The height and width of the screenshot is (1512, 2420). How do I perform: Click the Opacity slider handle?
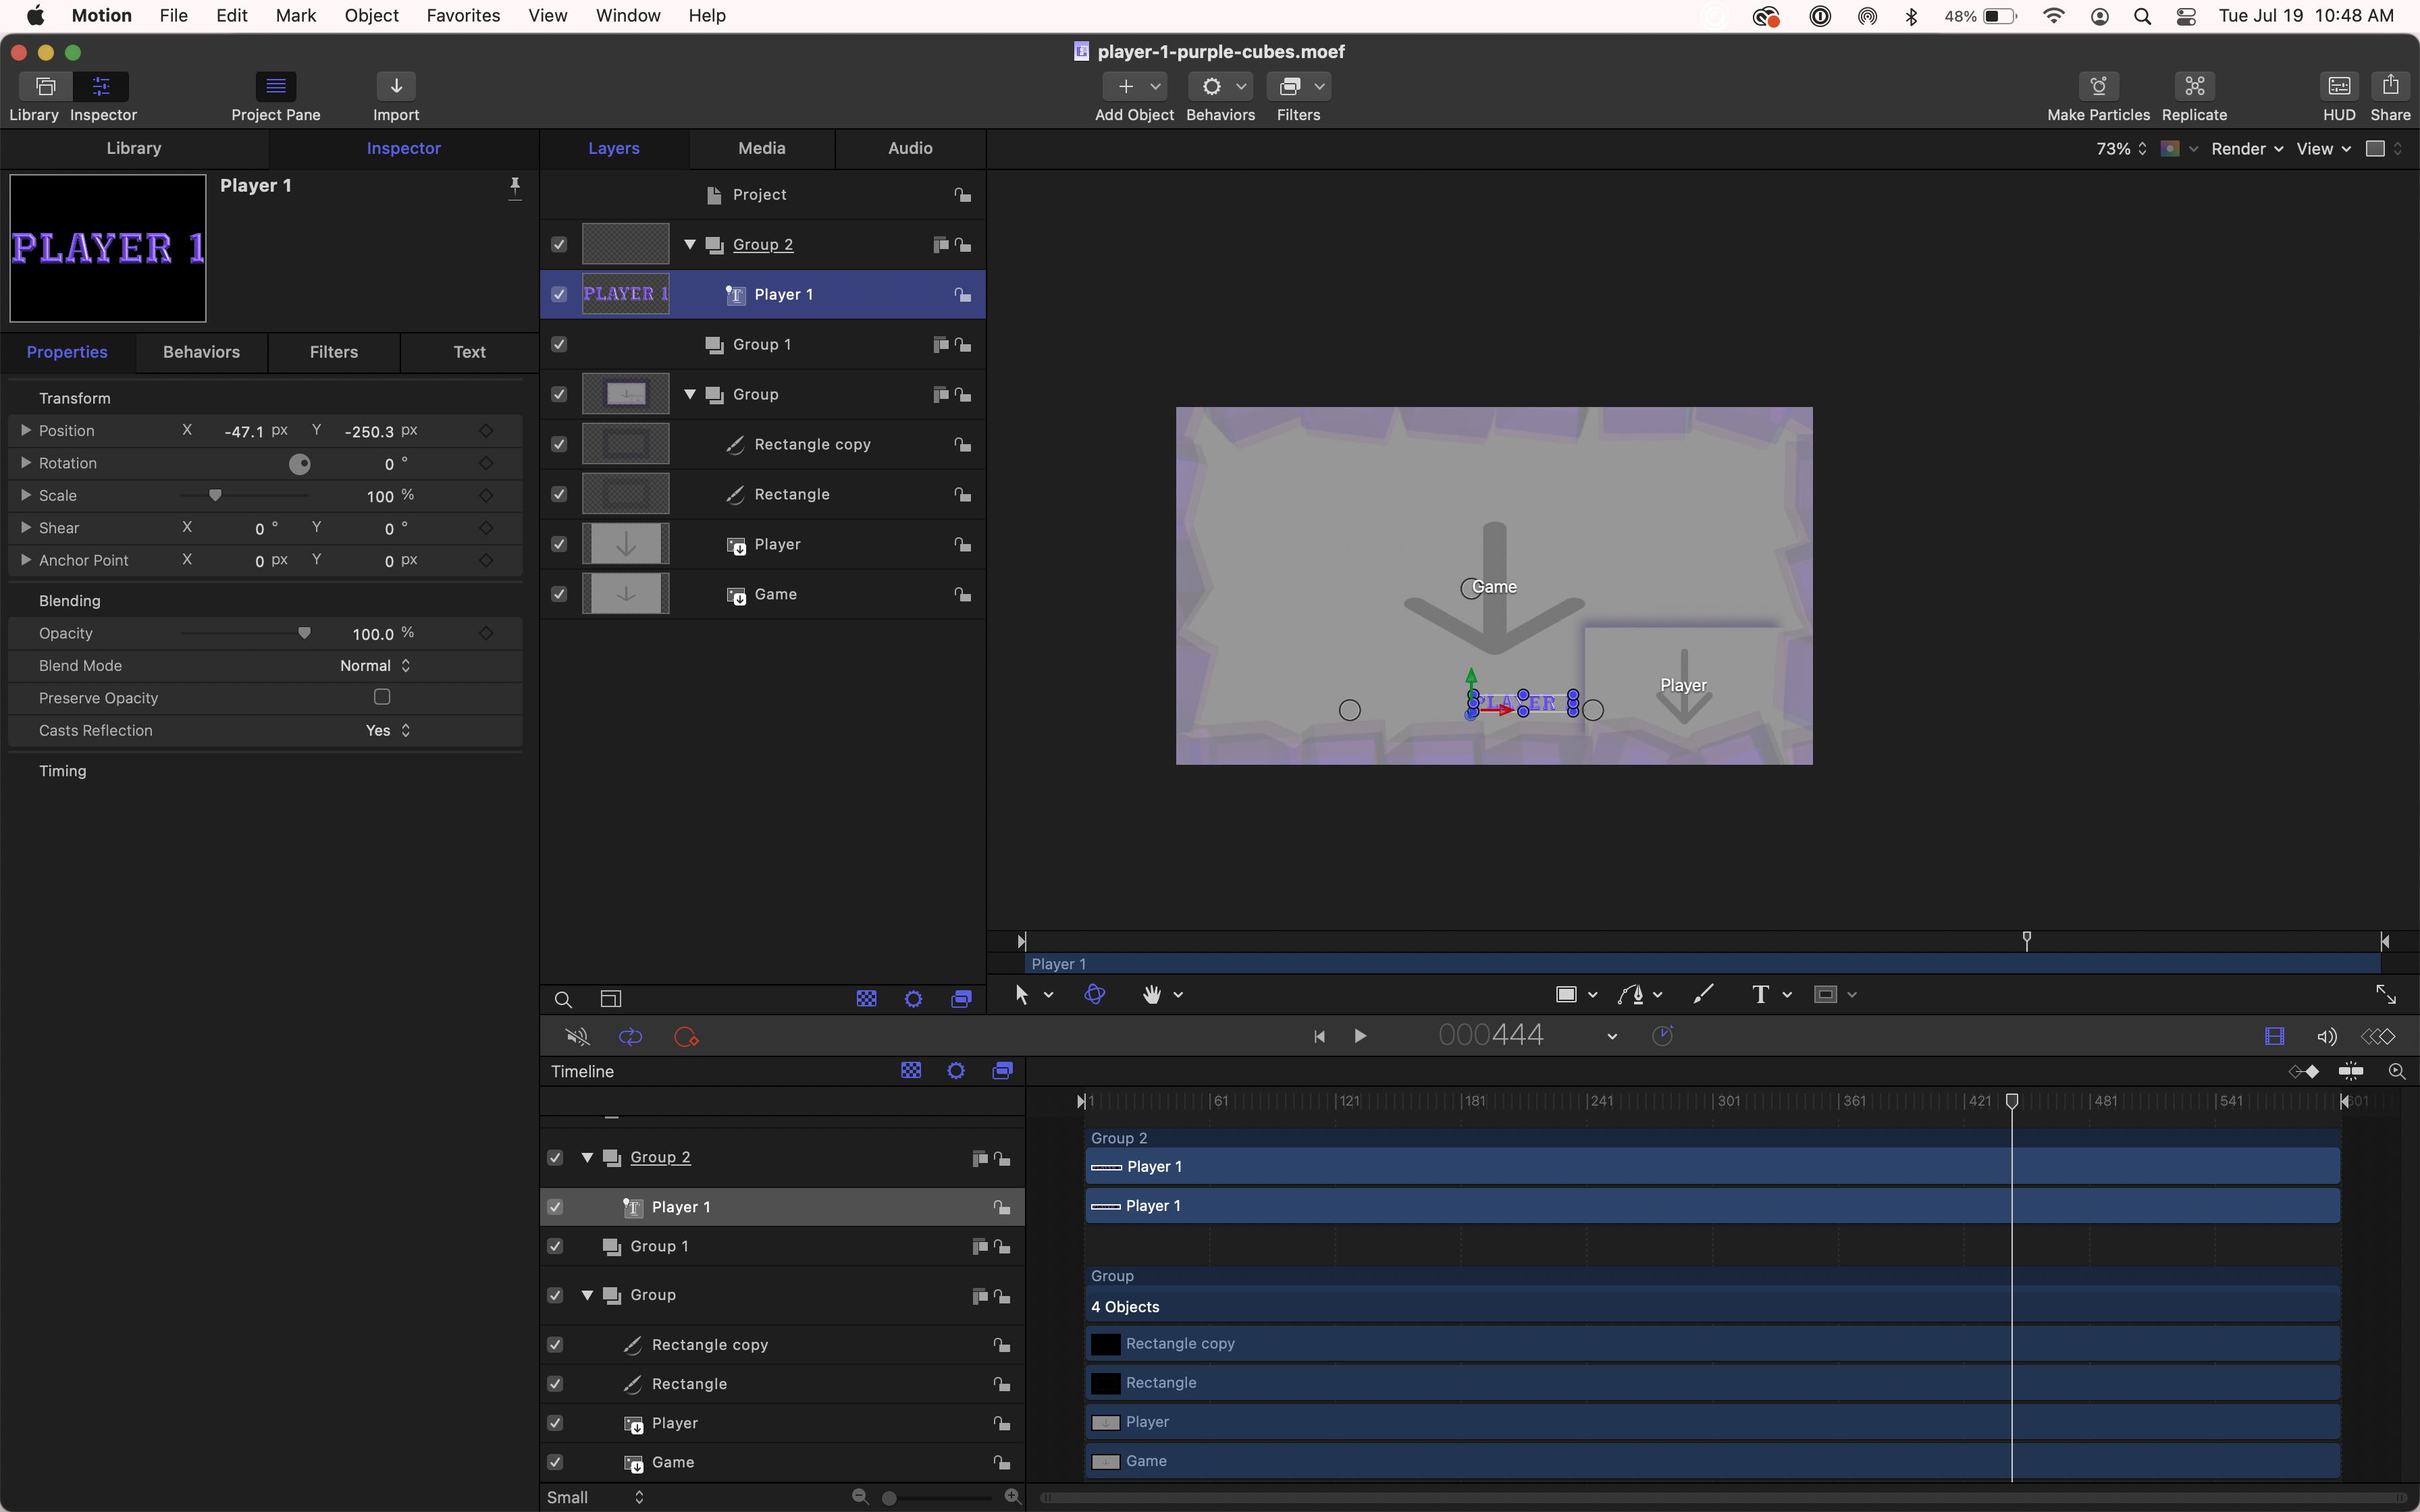click(304, 633)
